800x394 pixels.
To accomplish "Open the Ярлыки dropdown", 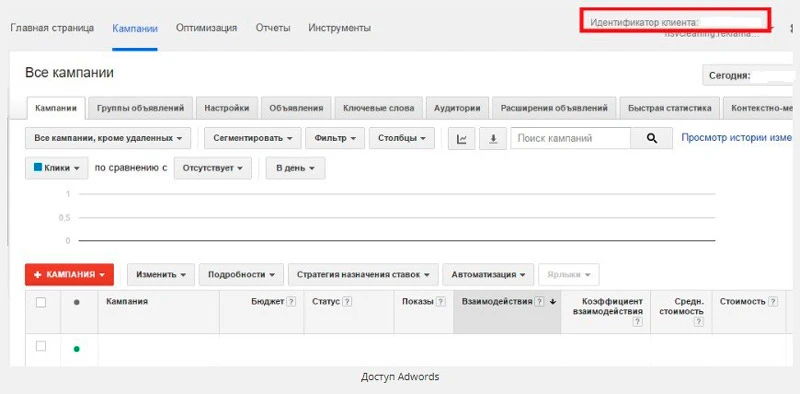I will [x=569, y=275].
